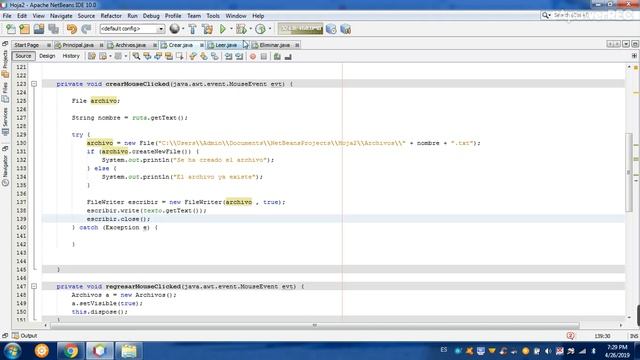
Task: Click the horizontal editor scrollbar thumb
Action: click(x=314, y=325)
